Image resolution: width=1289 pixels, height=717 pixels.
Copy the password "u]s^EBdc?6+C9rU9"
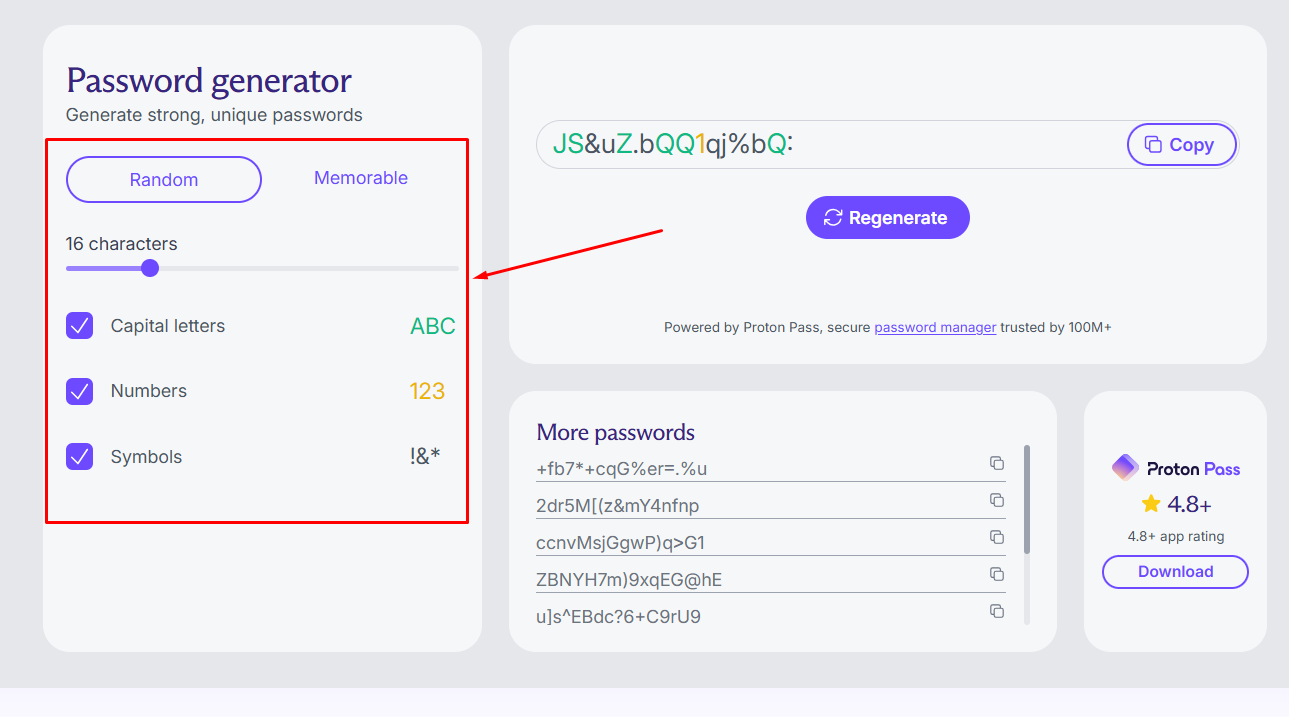tap(996, 610)
